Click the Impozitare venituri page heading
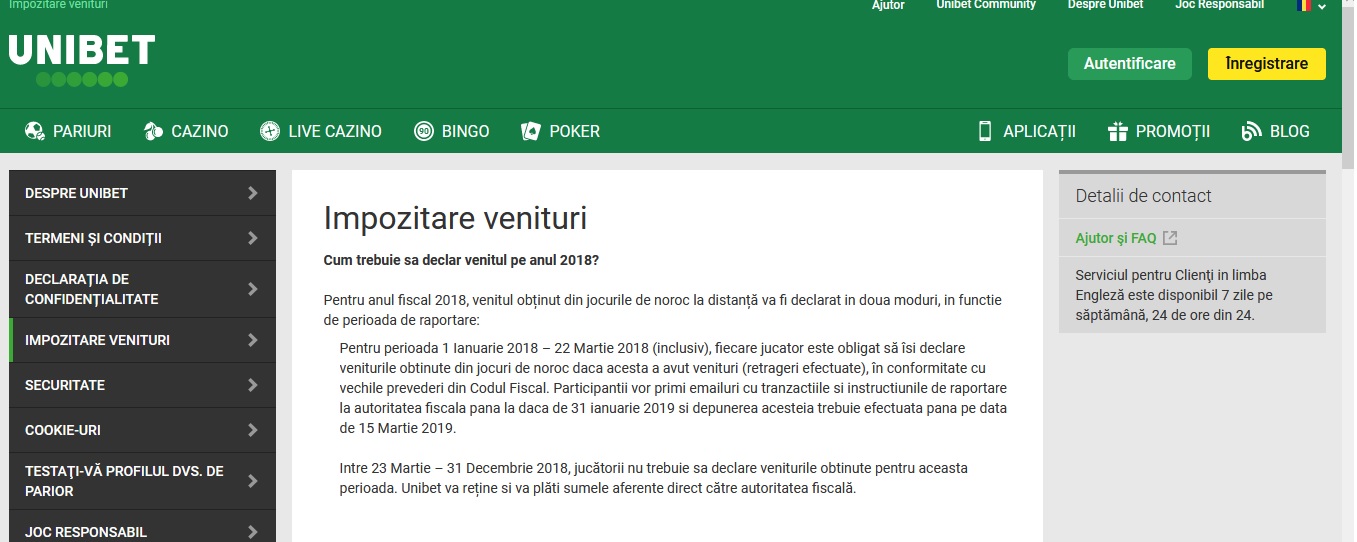The width and height of the screenshot is (1357, 542). click(455, 219)
